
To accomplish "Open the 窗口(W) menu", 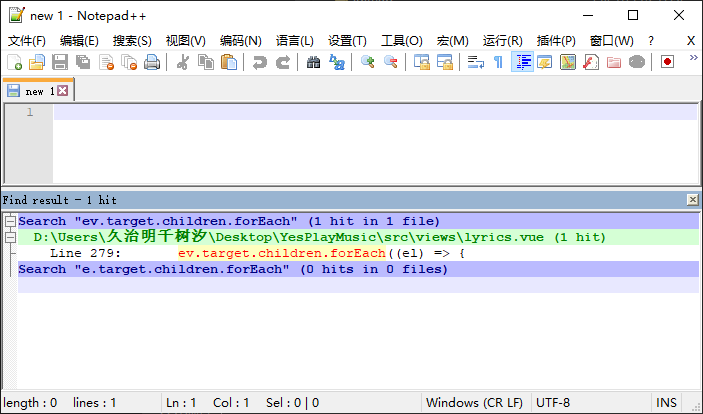I will [612, 41].
